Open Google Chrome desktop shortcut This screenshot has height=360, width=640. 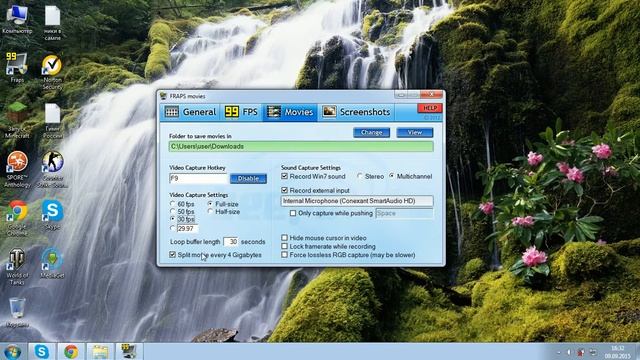pyautogui.click(x=17, y=218)
